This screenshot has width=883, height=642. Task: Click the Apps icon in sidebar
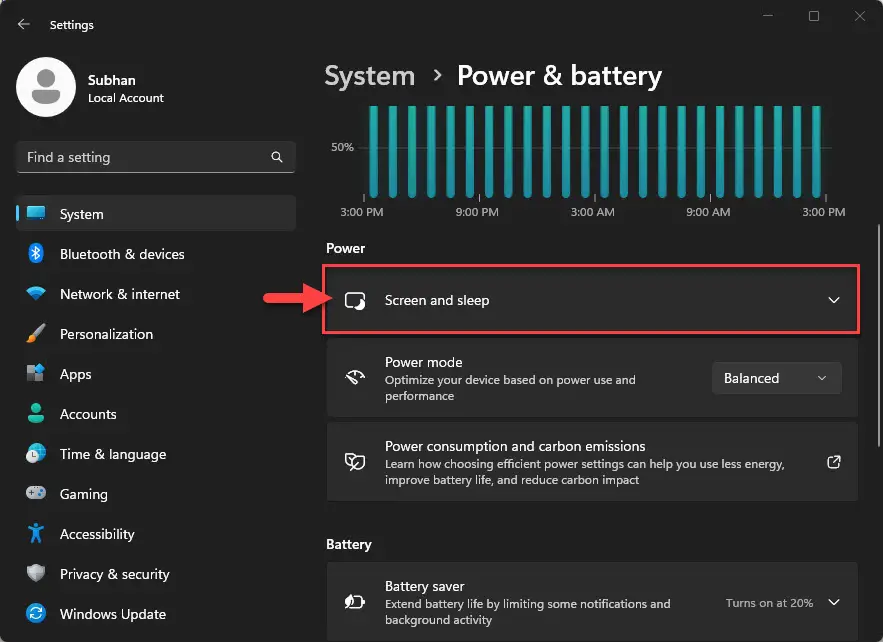[36, 373]
